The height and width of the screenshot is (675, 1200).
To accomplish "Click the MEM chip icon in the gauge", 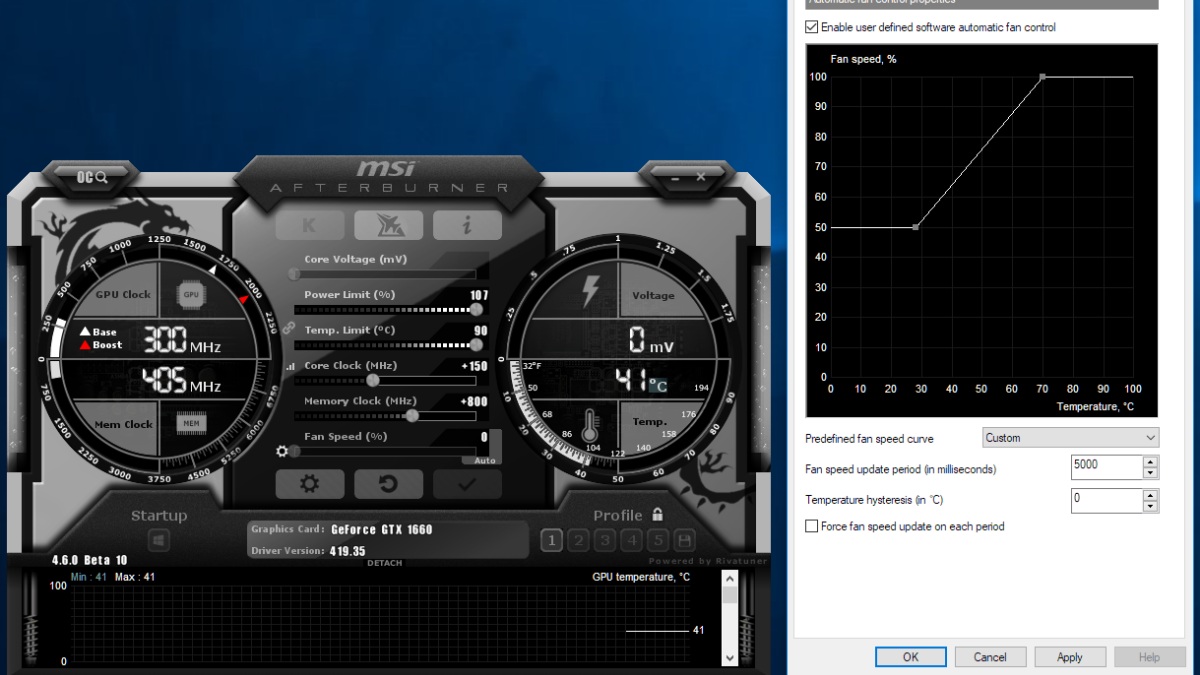I will 191,424.
